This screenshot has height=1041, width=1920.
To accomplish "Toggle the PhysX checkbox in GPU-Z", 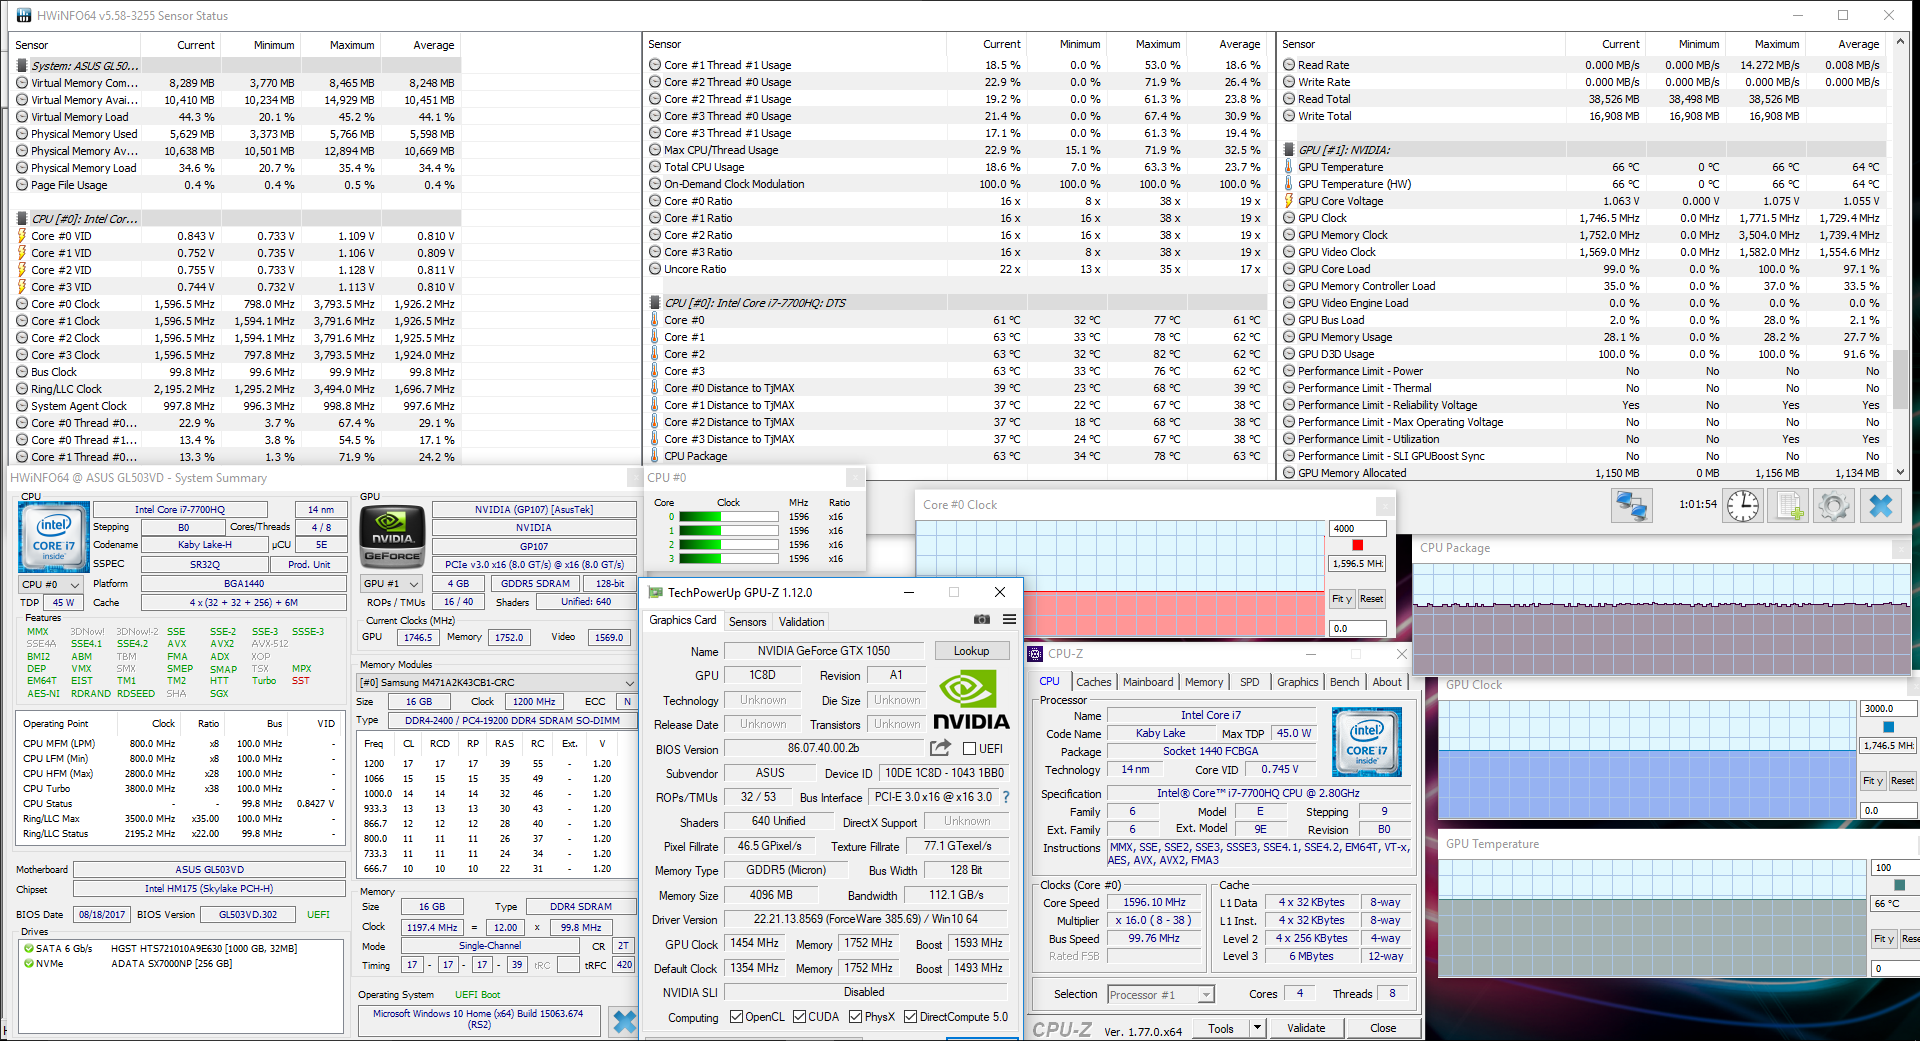I will [x=855, y=1017].
